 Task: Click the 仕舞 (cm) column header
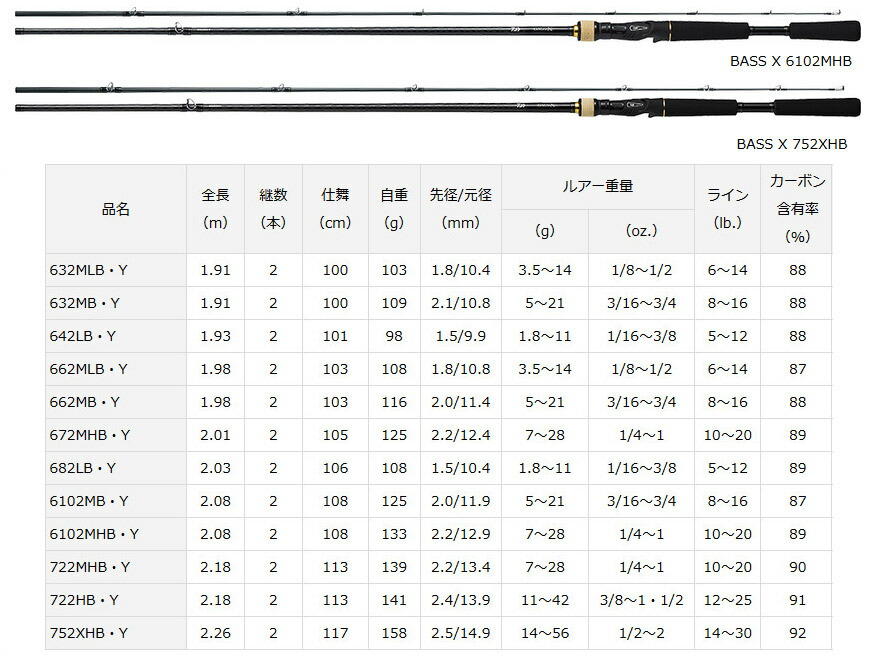pyautogui.click(x=335, y=209)
